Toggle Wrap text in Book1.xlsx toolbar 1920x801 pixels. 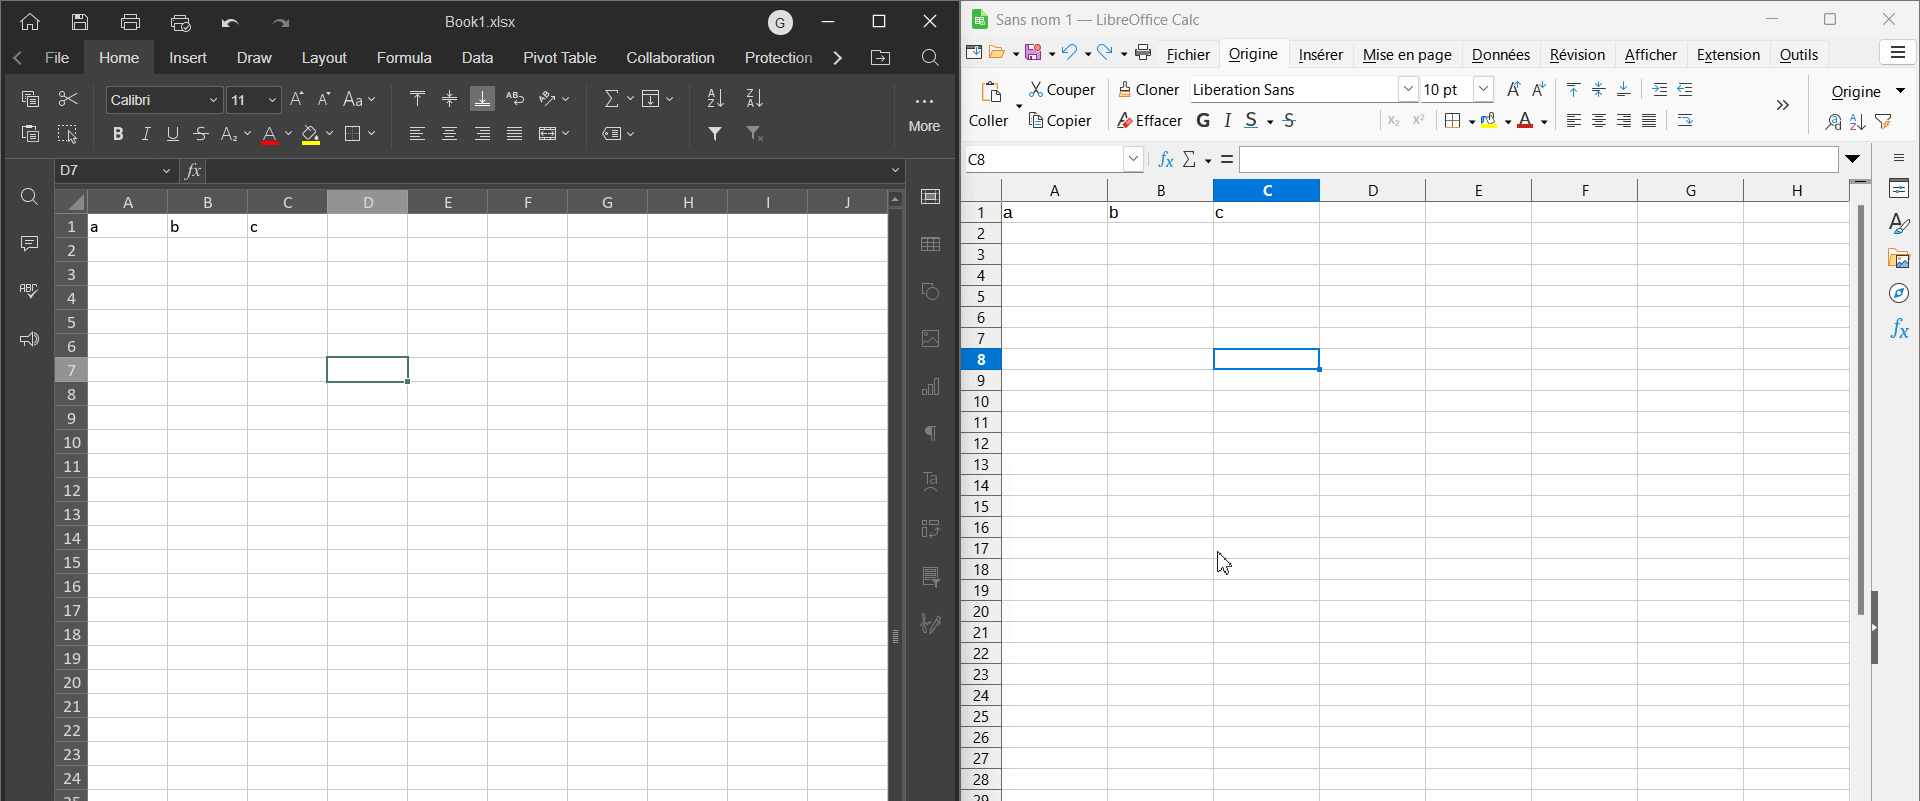(x=515, y=98)
